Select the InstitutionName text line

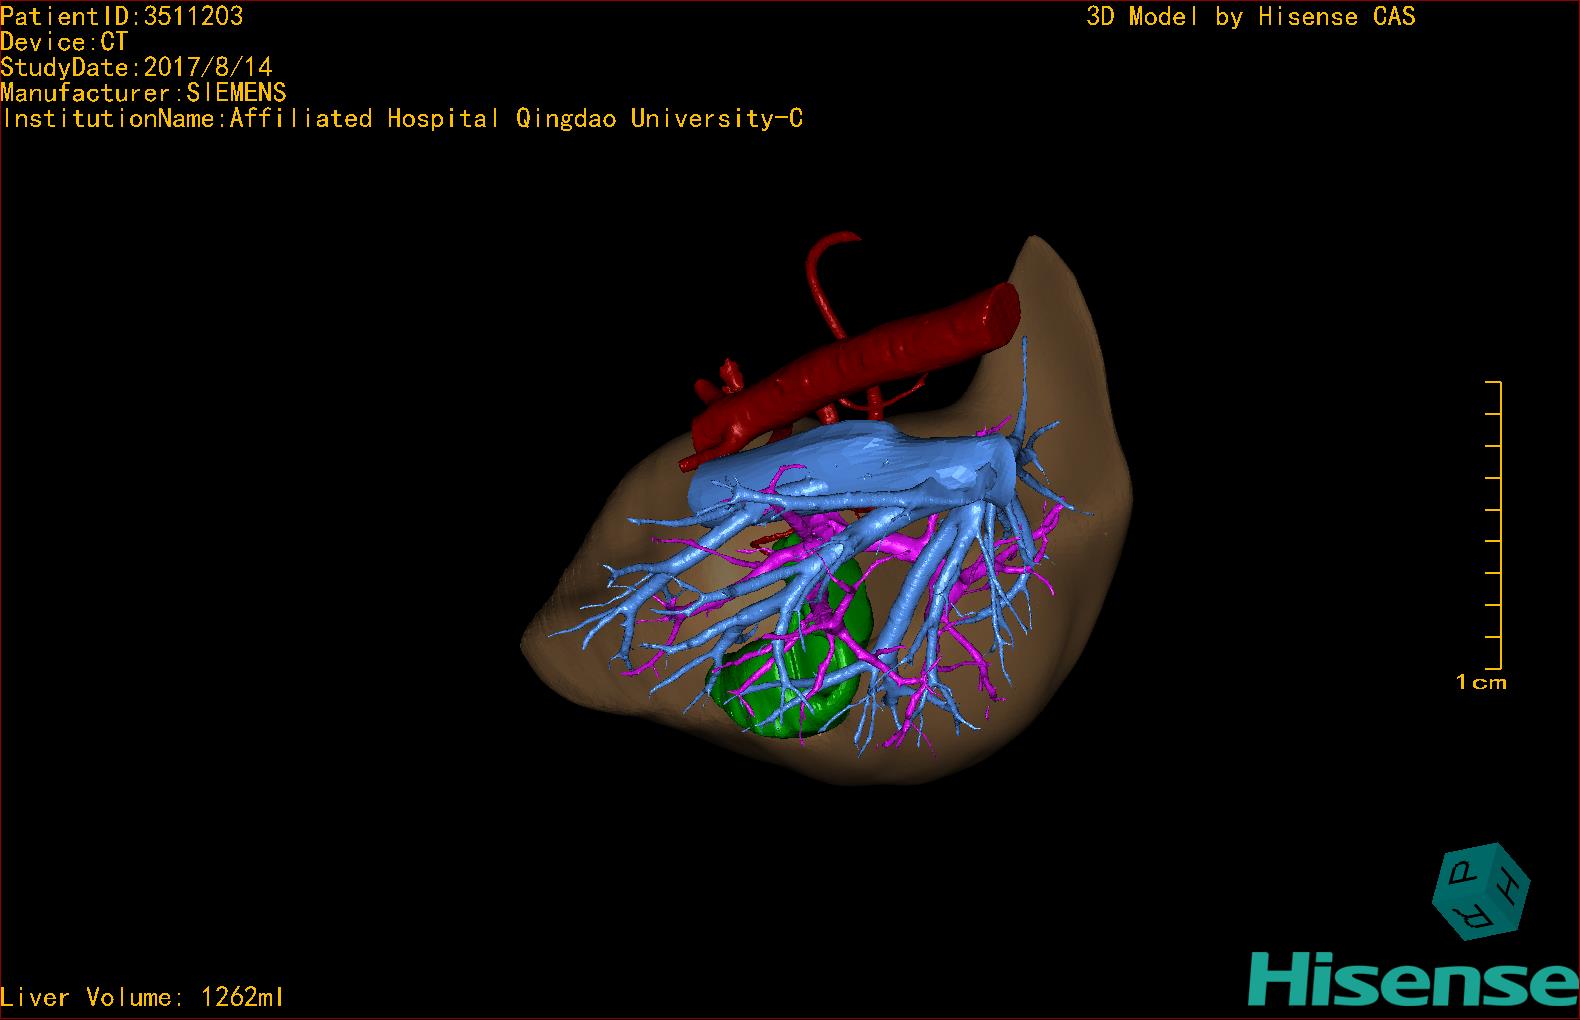pos(402,119)
